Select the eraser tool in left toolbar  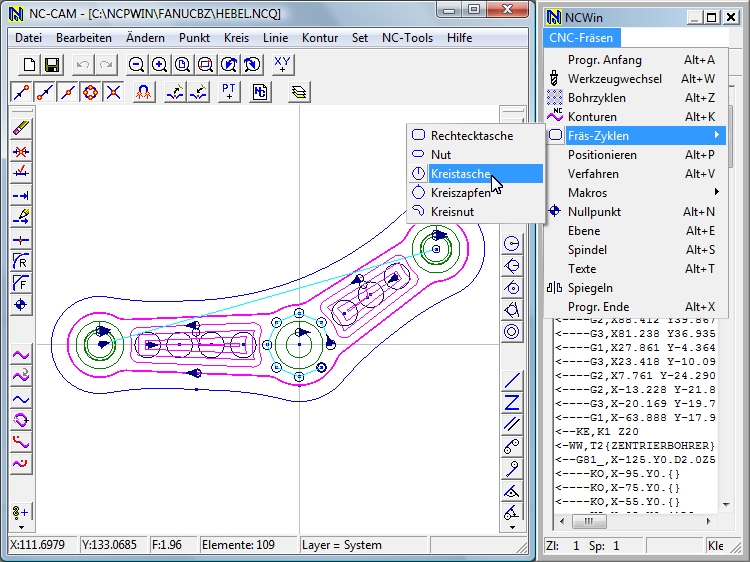[x=20, y=129]
